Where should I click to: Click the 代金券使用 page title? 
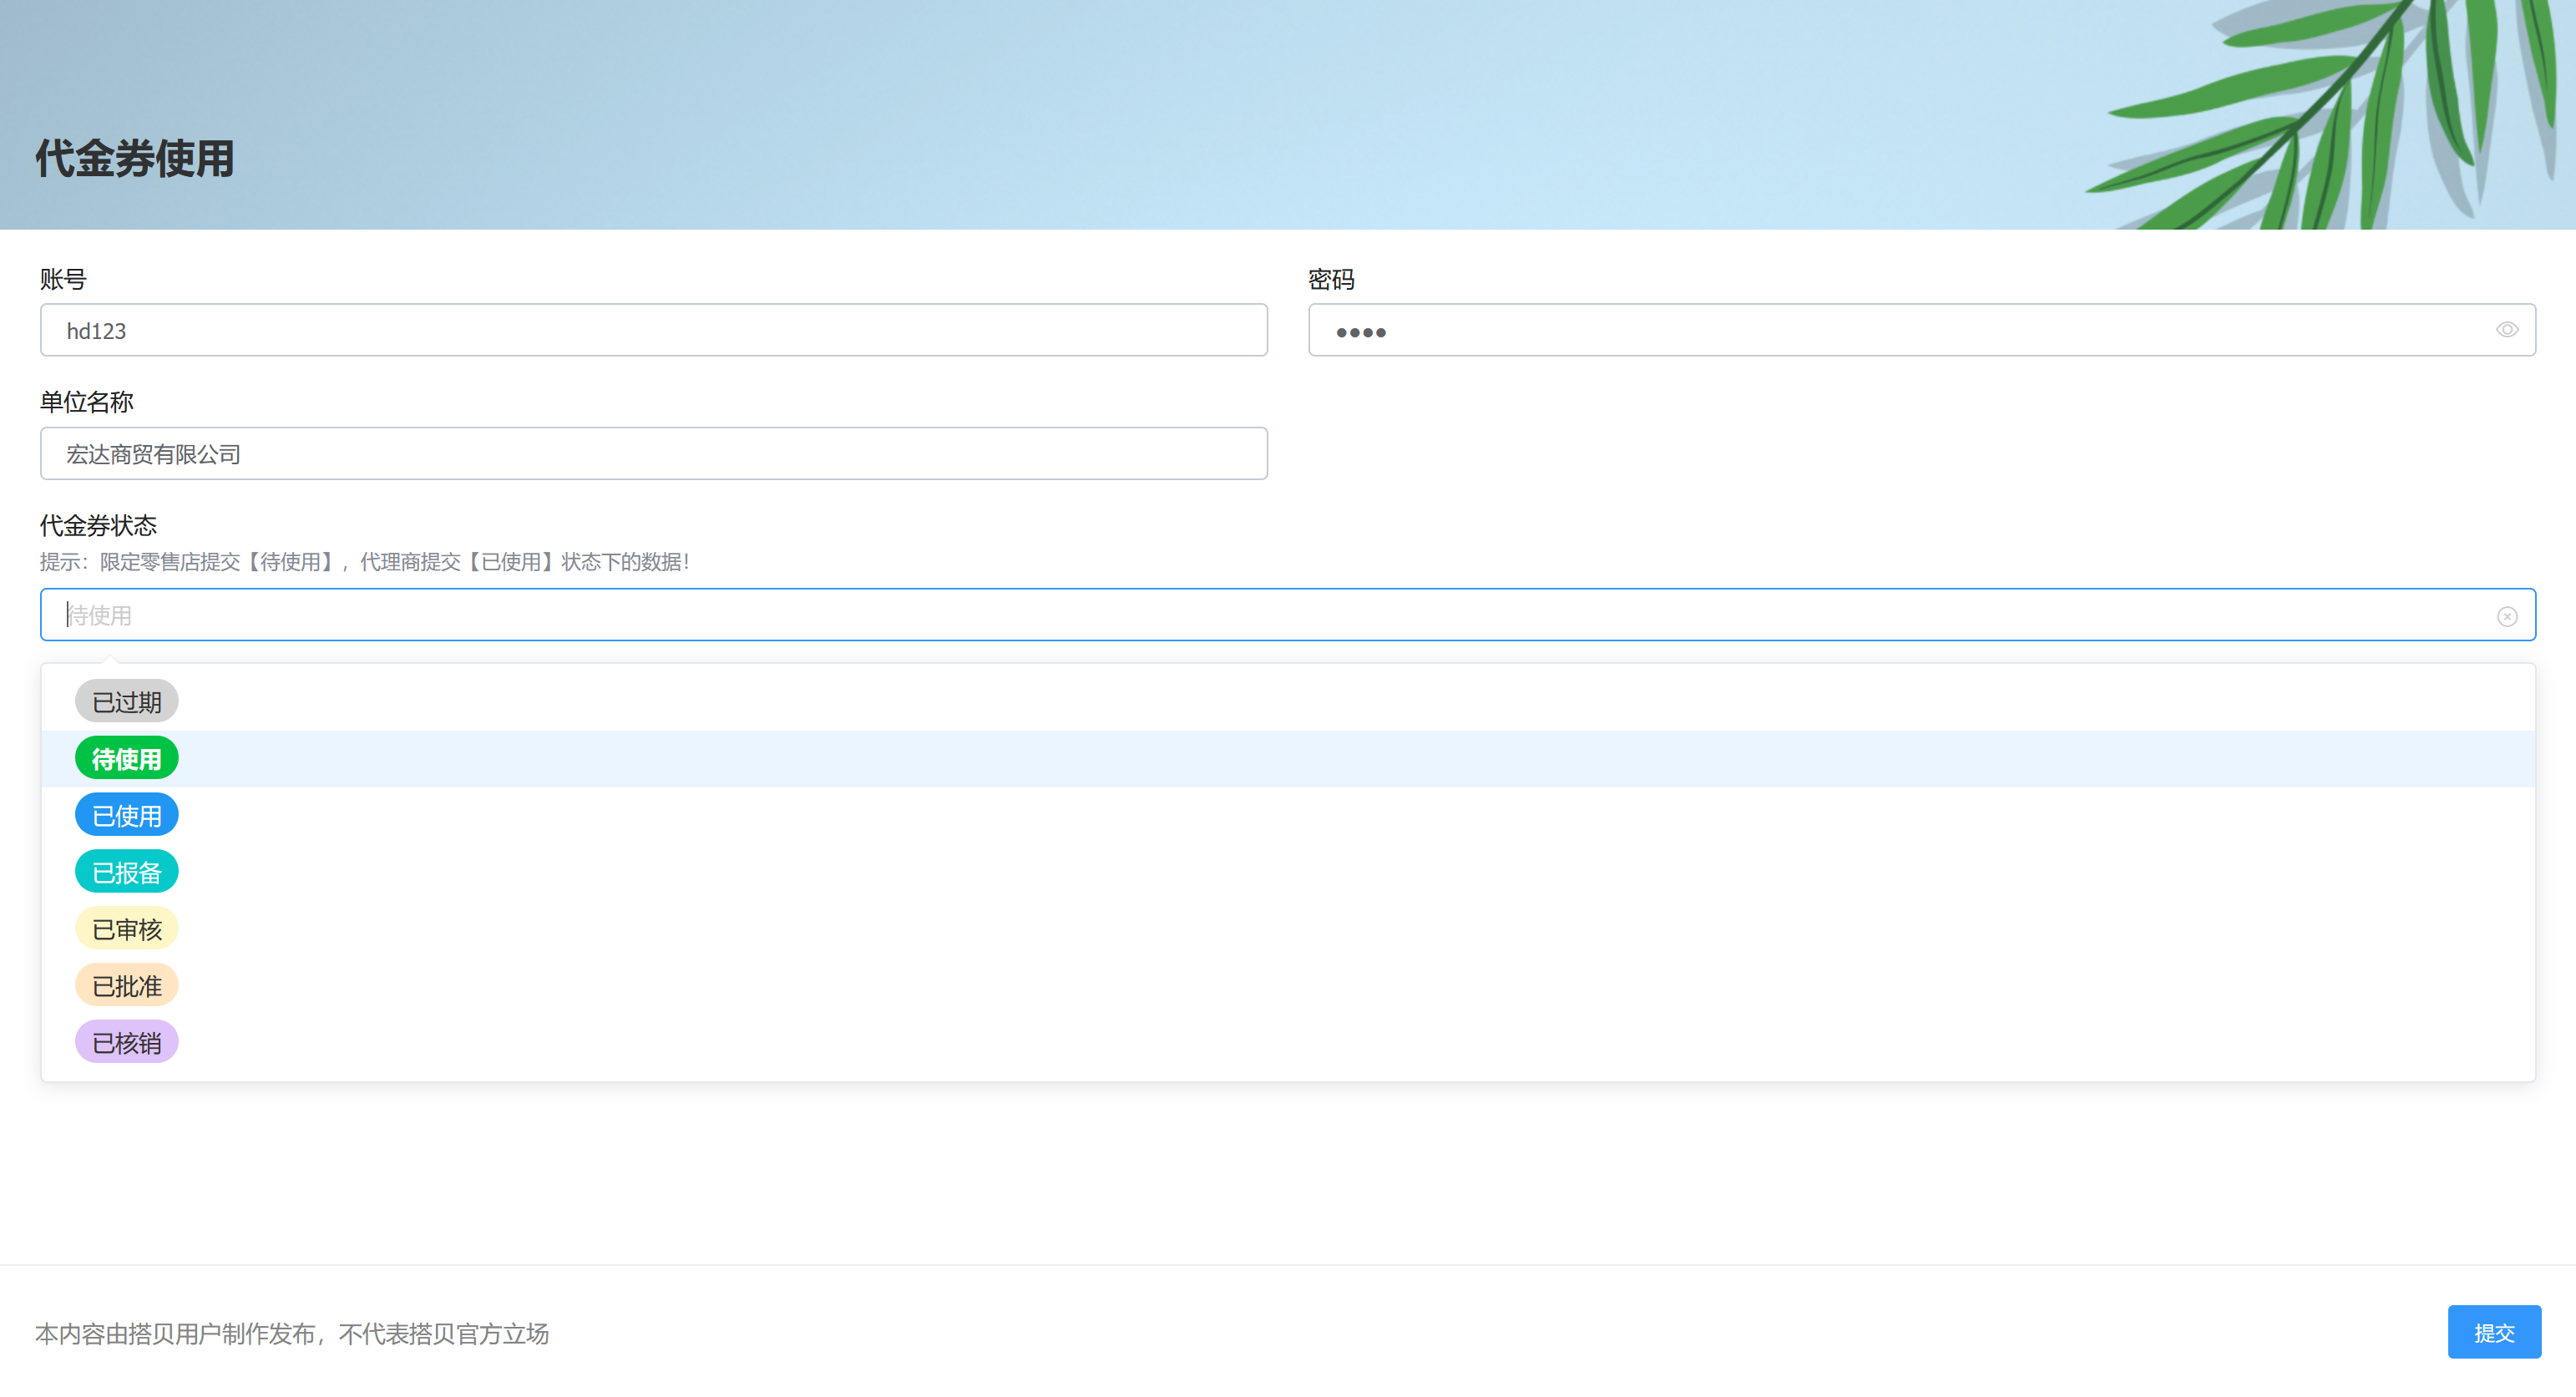[x=135, y=159]
